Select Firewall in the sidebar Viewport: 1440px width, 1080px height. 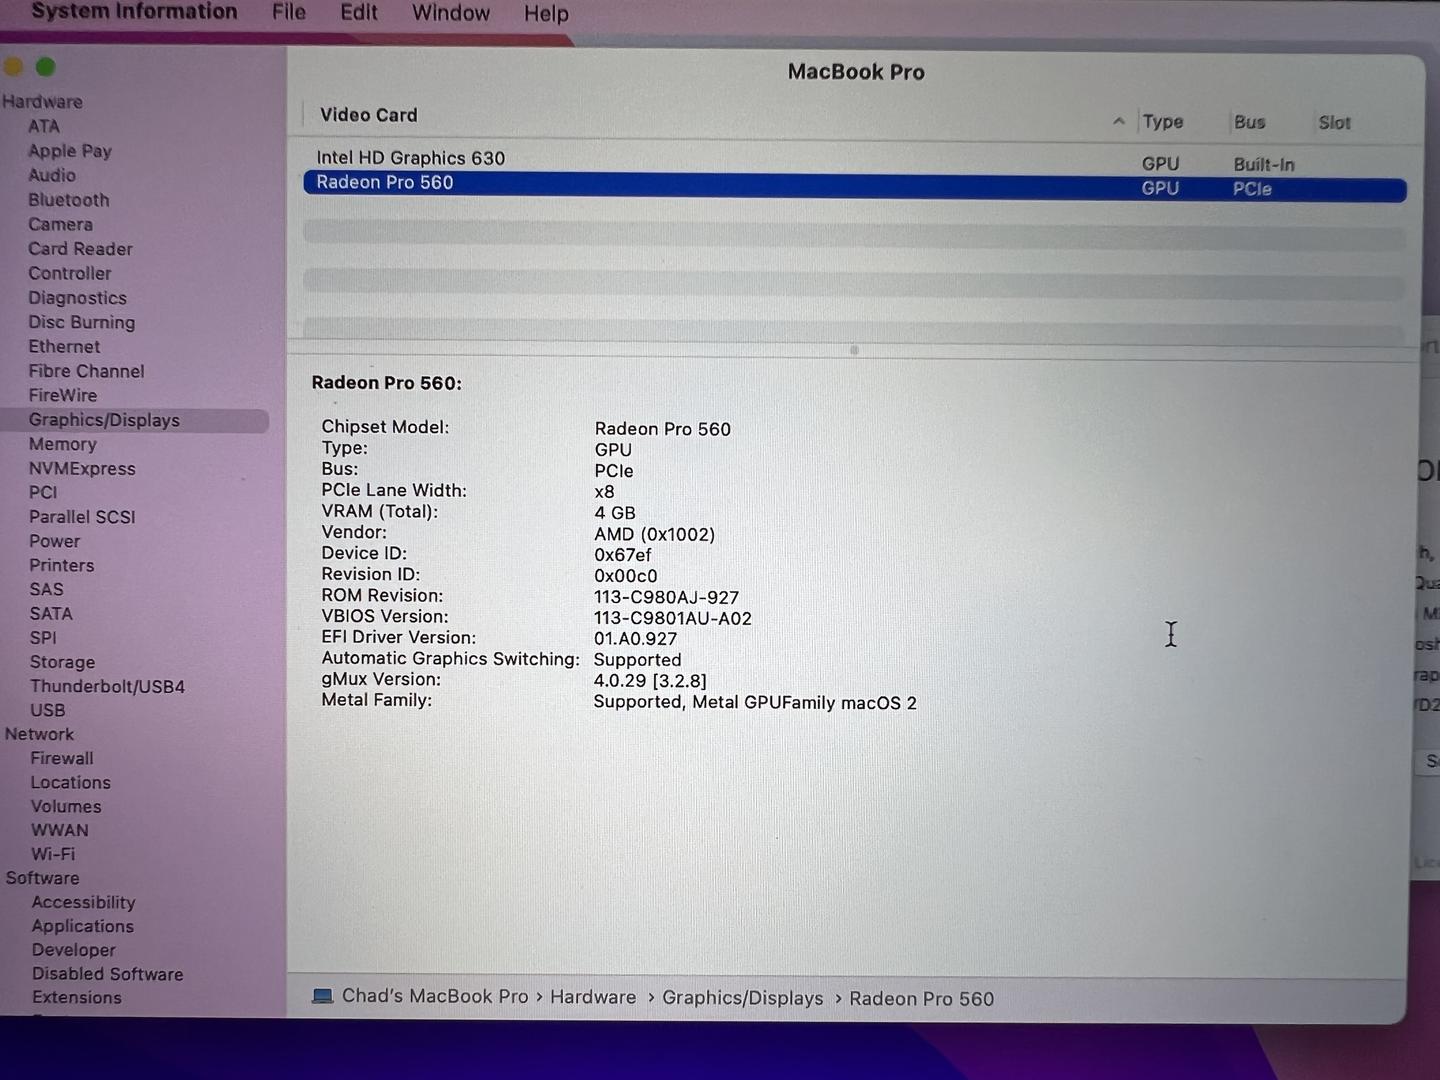pyautogui.click(x=62, y=758)
